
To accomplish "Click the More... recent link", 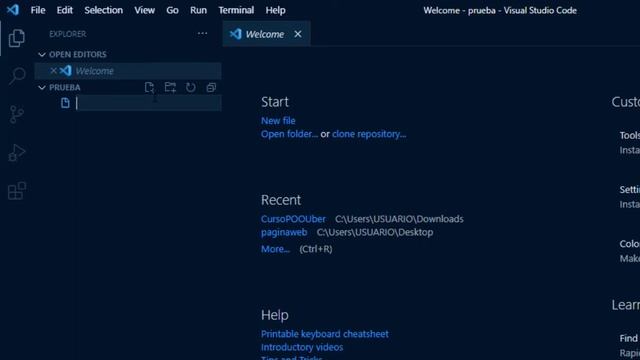I will (x=276, y=249).
